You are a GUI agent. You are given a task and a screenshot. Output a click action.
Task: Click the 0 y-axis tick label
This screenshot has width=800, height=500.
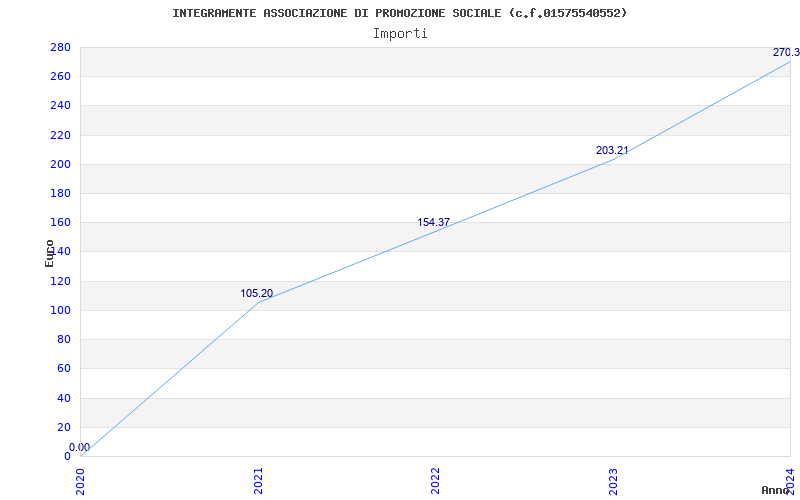pyautogui.click(x=67, y=456)
